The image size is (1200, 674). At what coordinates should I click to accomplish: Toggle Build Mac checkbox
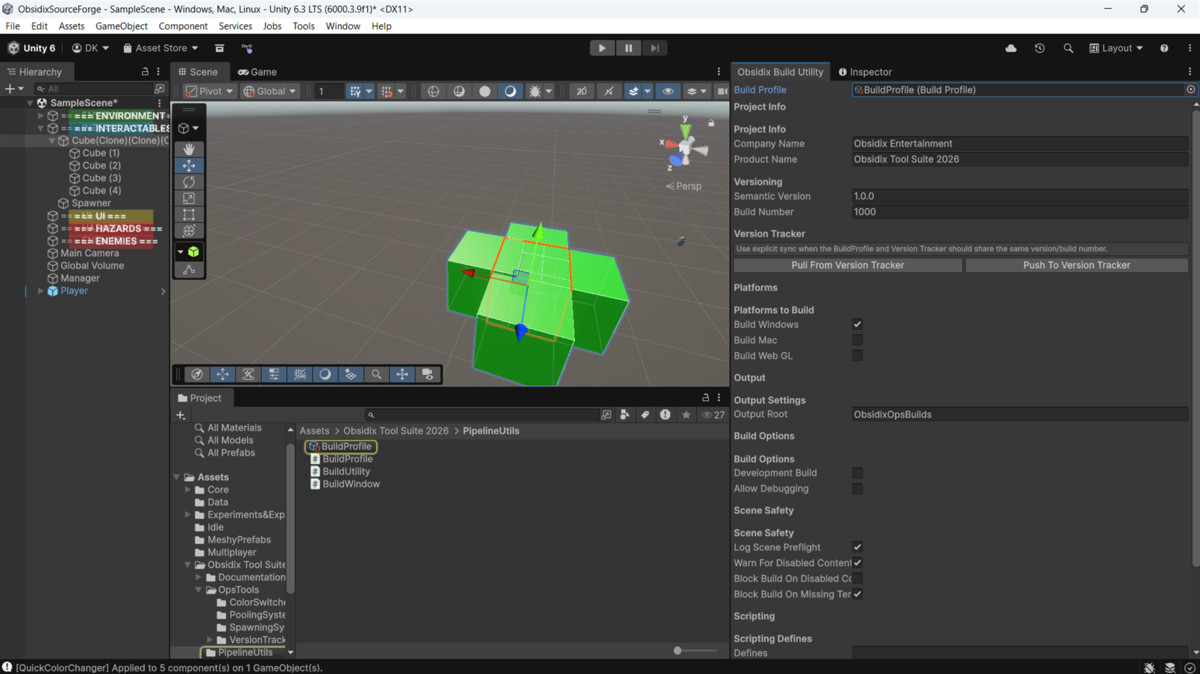[x=857, y=340]
